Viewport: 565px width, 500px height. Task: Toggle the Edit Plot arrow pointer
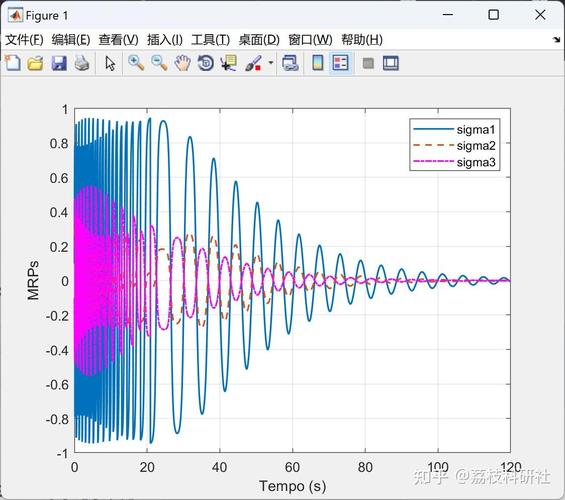pyautogui.click(x=110, y=63)
